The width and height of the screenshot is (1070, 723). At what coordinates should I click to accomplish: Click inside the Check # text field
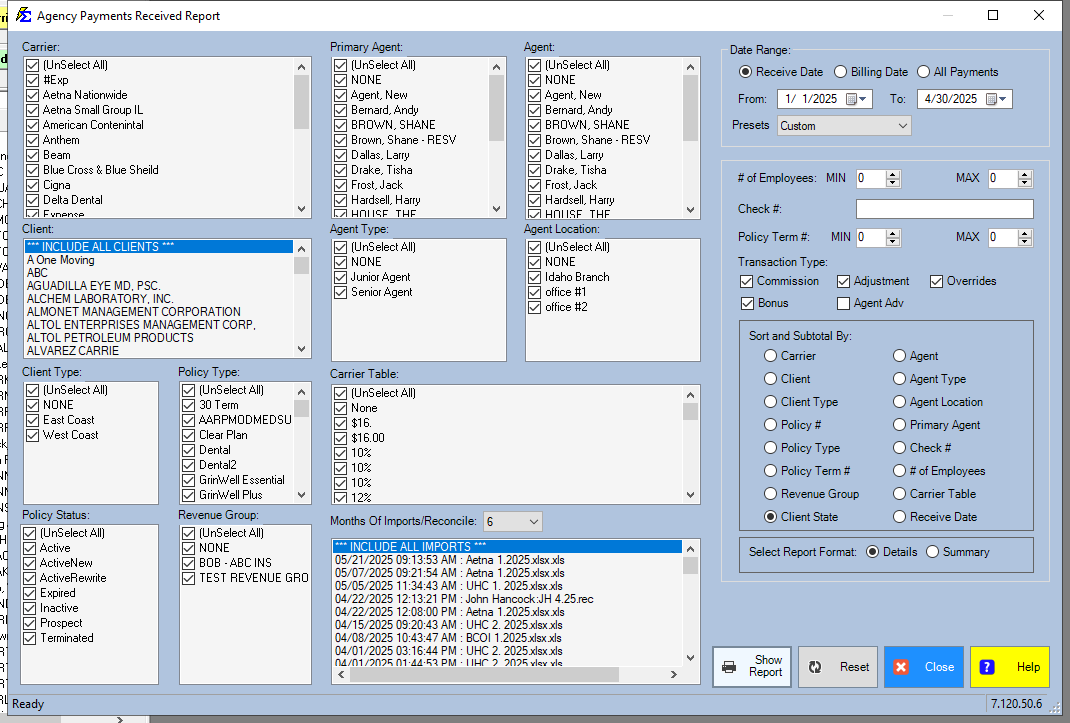[944, 209]
